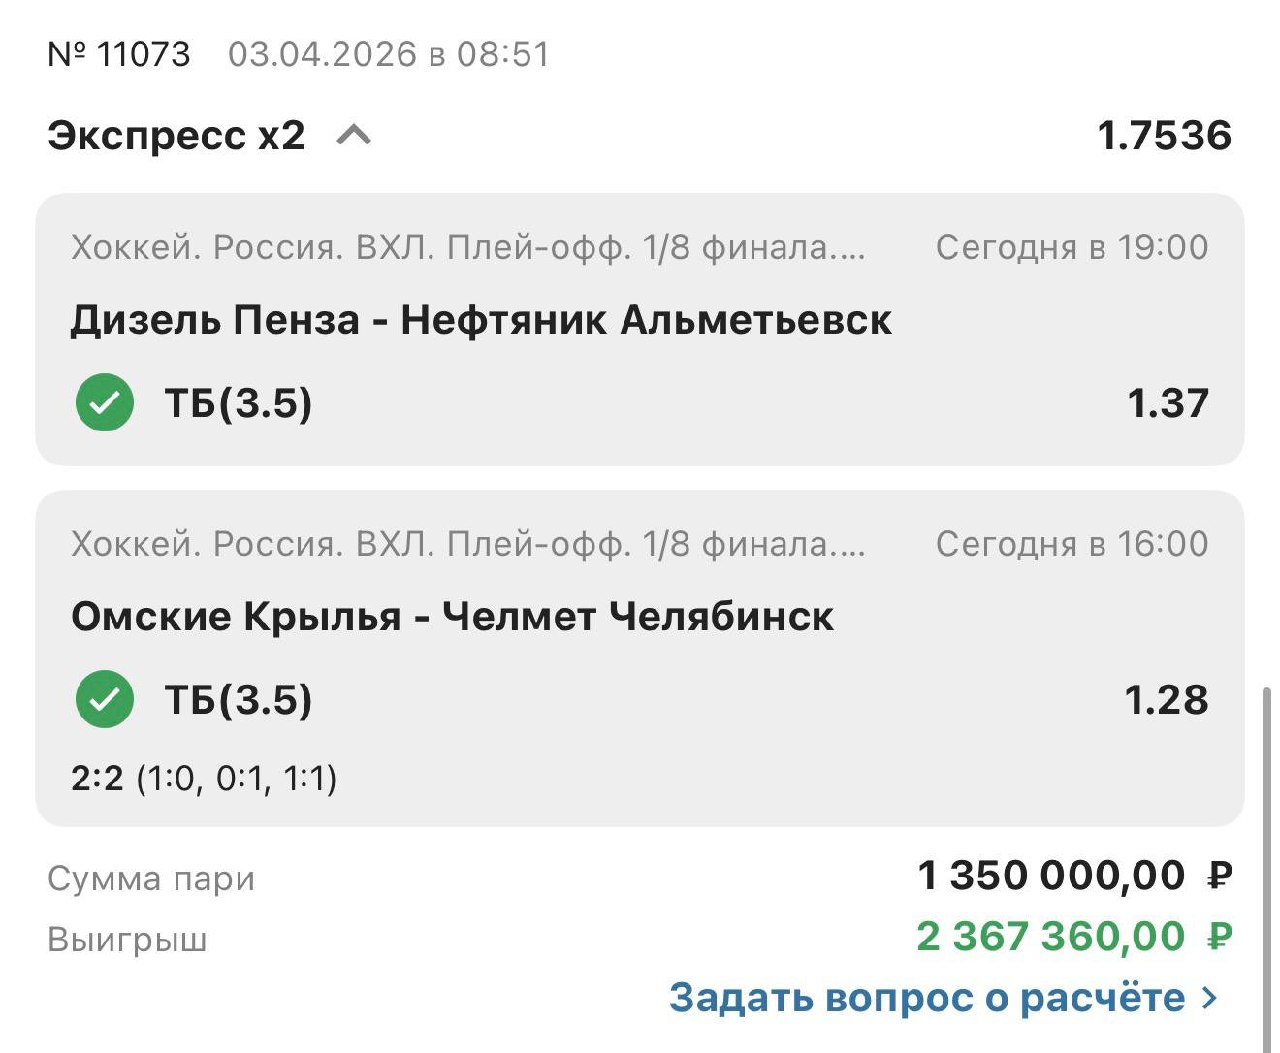Collapse the Экспресс x2 chevron
Viewport: 1280px width, 1053px height.
[354, 135]
